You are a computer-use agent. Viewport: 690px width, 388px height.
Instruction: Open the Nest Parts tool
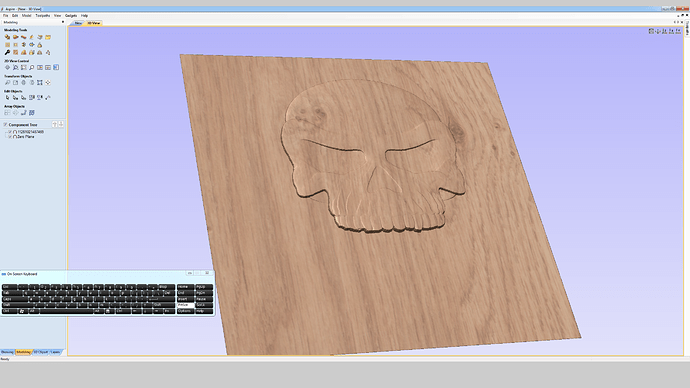click(x=32, y=113)
